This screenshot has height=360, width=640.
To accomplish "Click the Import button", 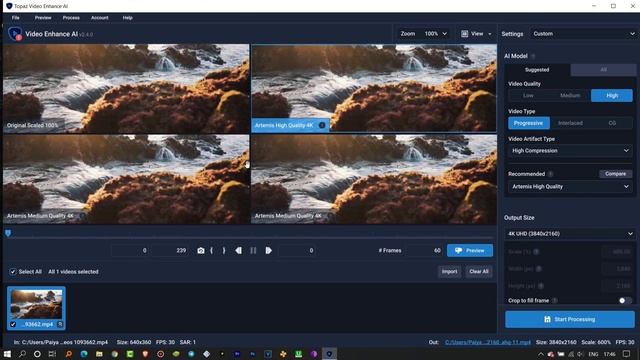I will coord(449,271).
